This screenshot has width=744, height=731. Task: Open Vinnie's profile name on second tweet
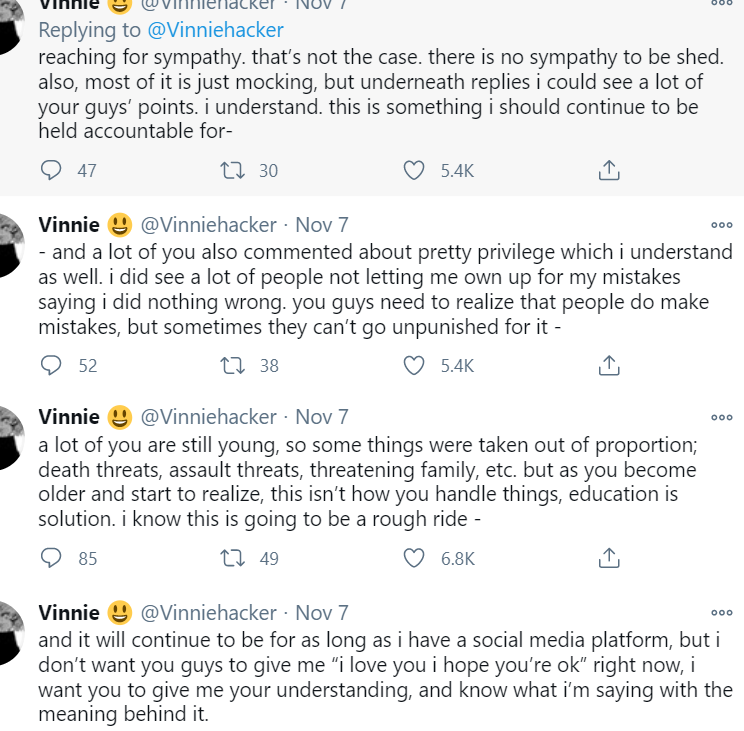[x=69, y=225]
